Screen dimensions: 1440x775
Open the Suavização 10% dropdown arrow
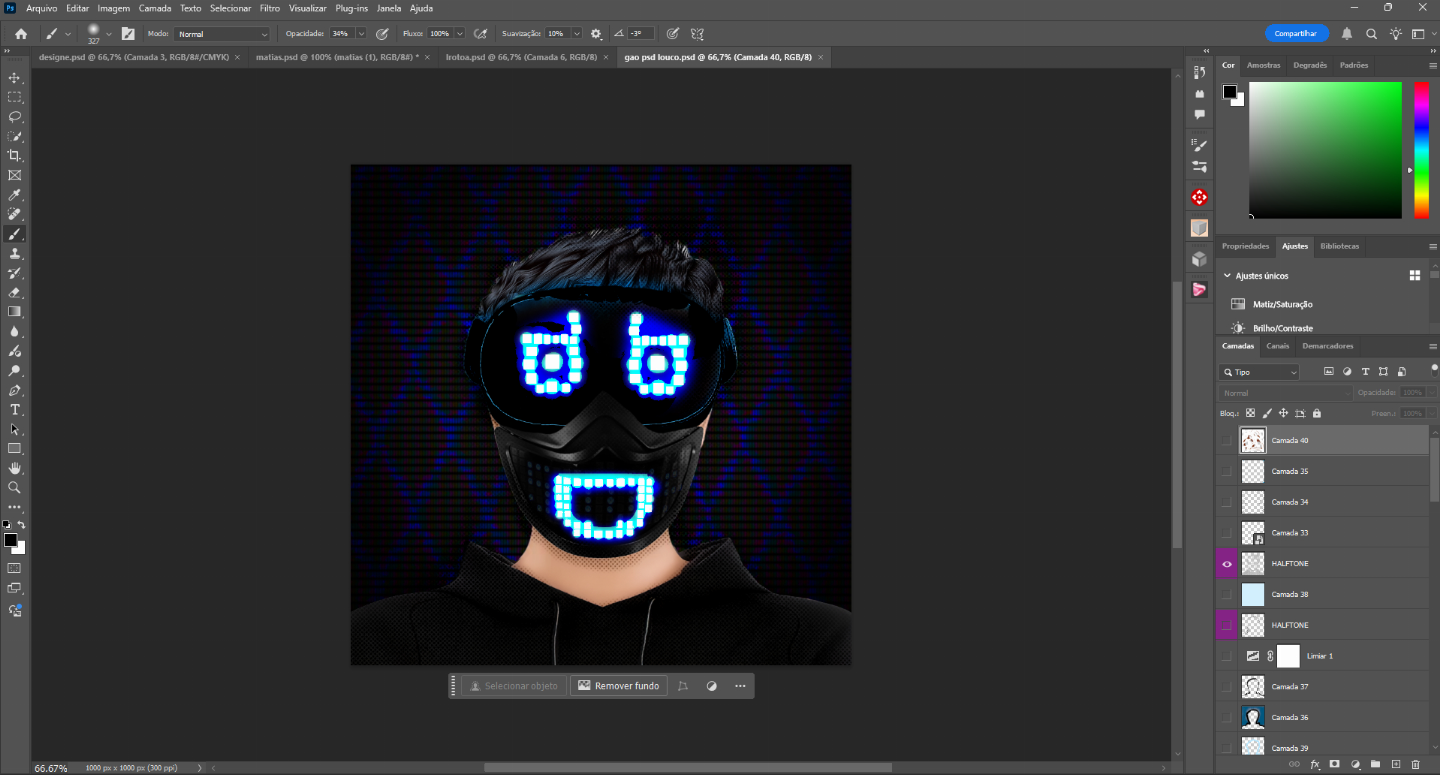[577, 34]
